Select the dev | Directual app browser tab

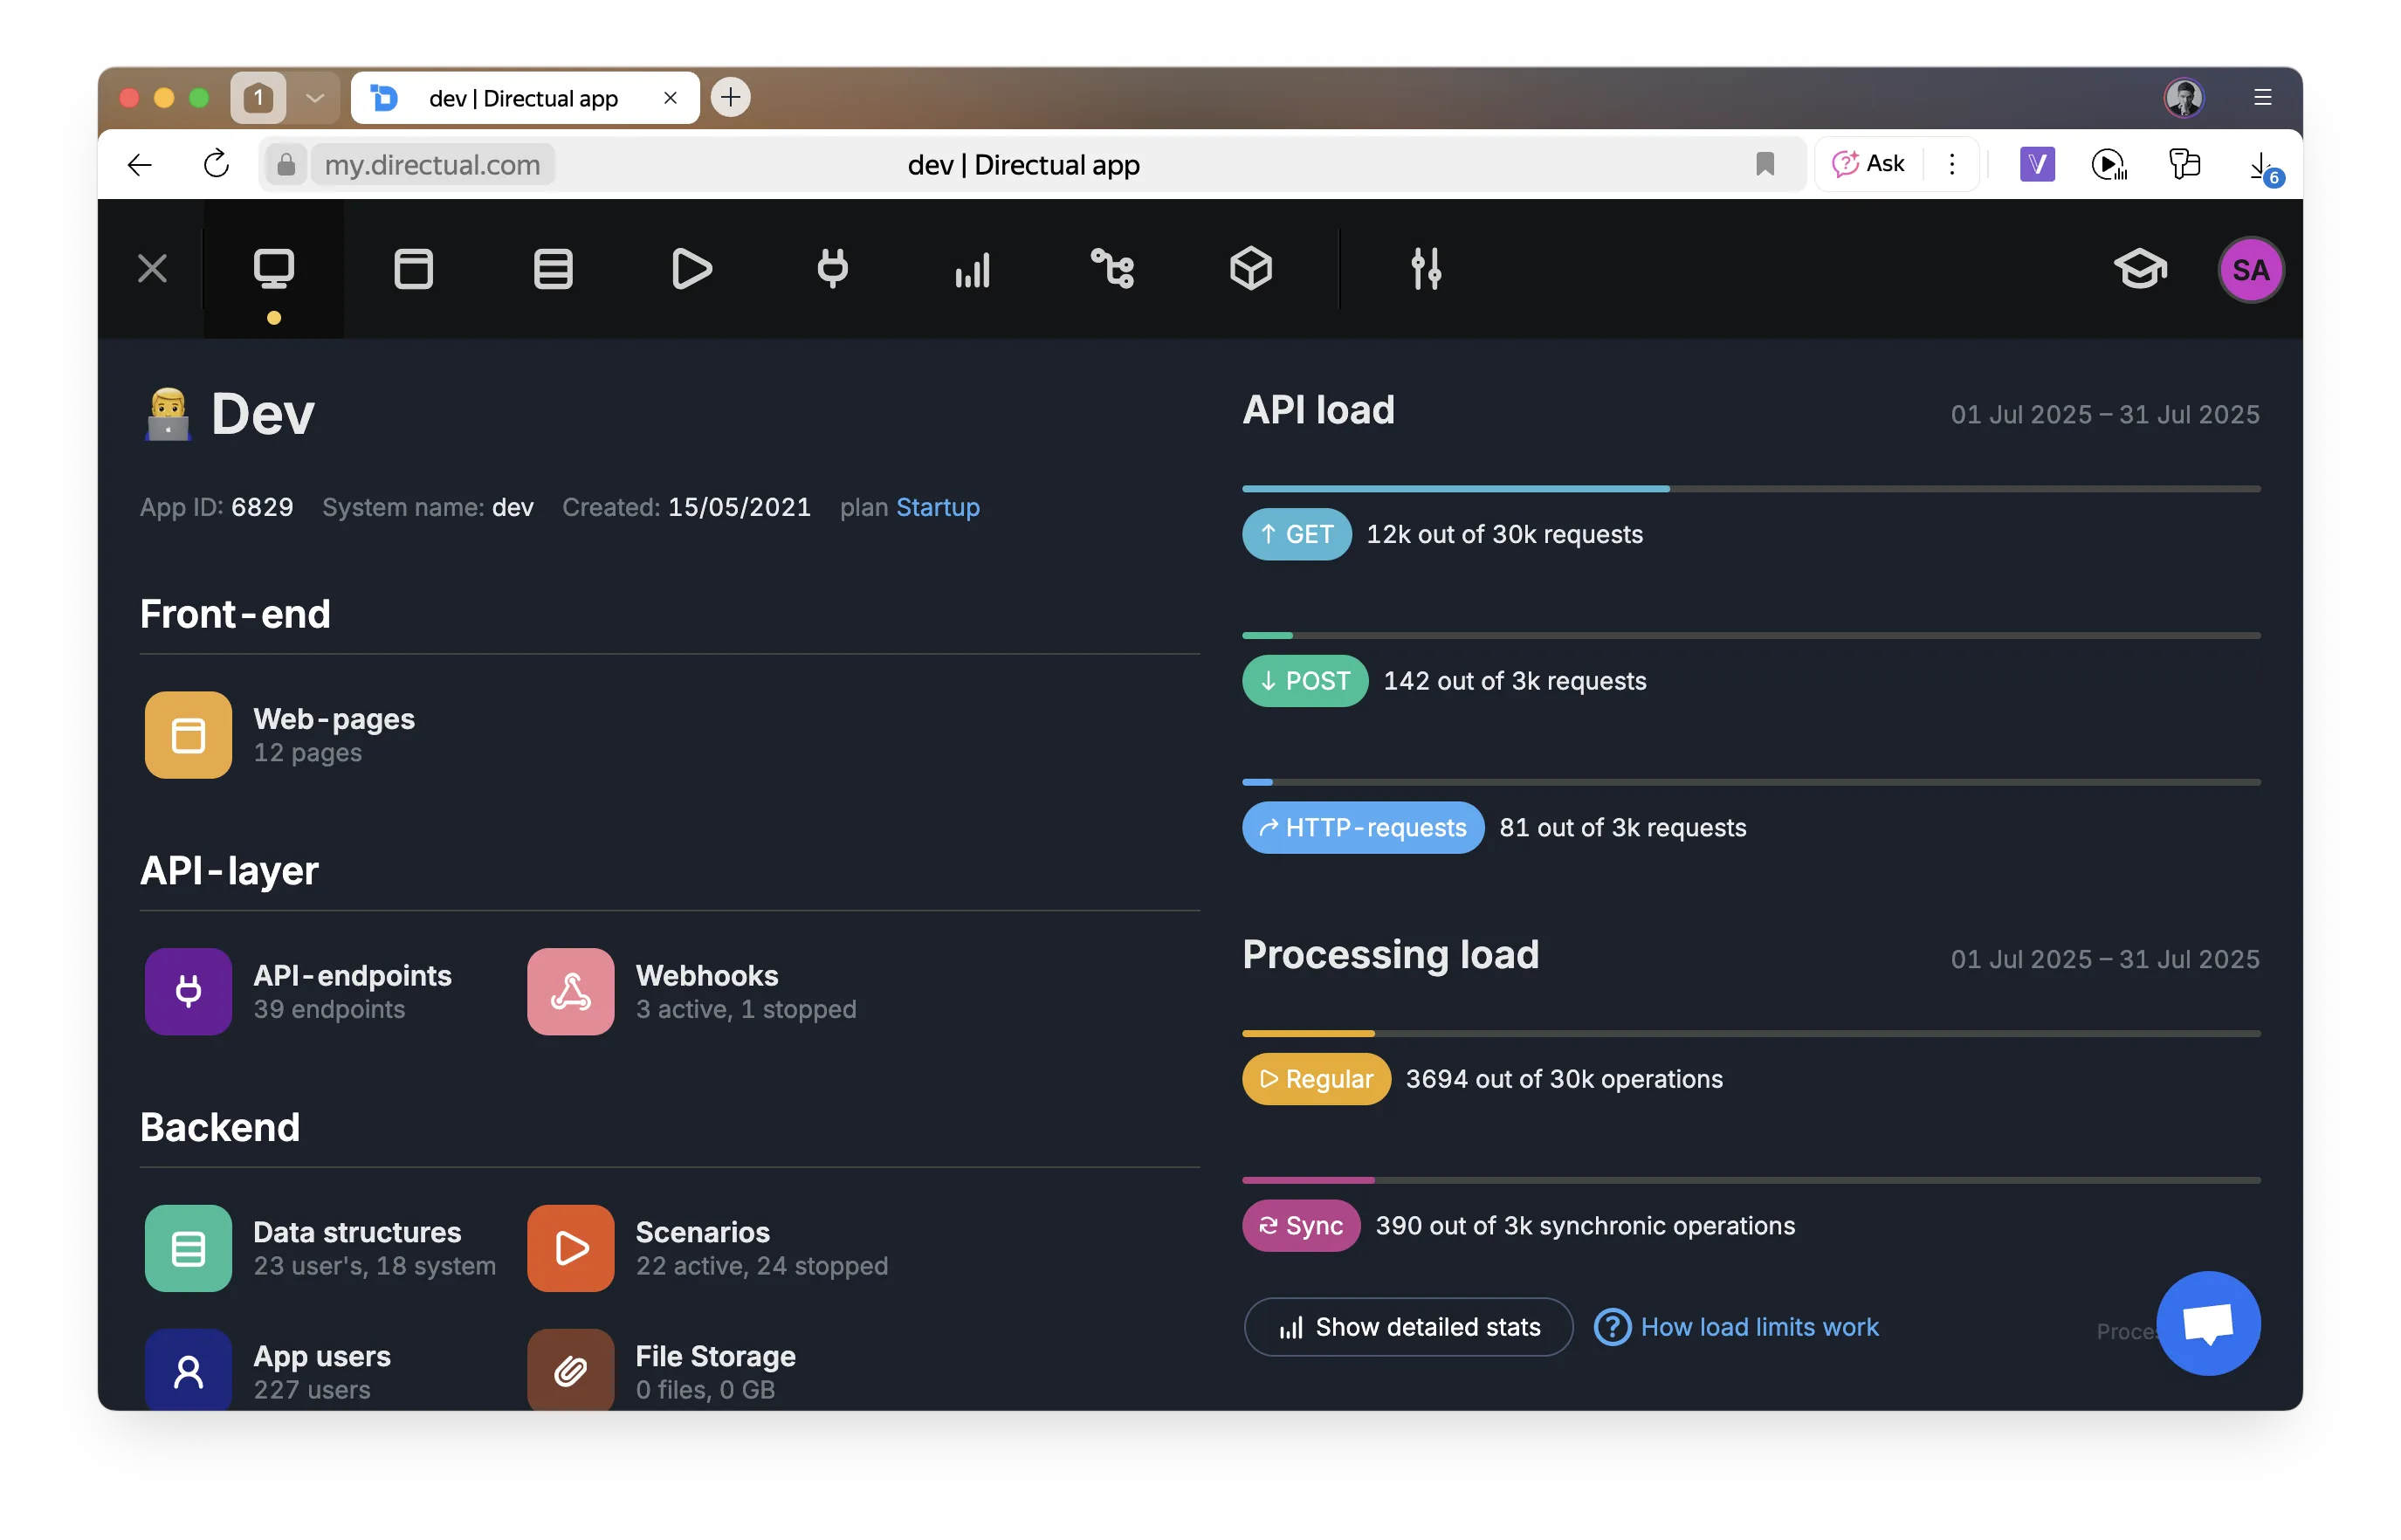(x=522, y=98)
